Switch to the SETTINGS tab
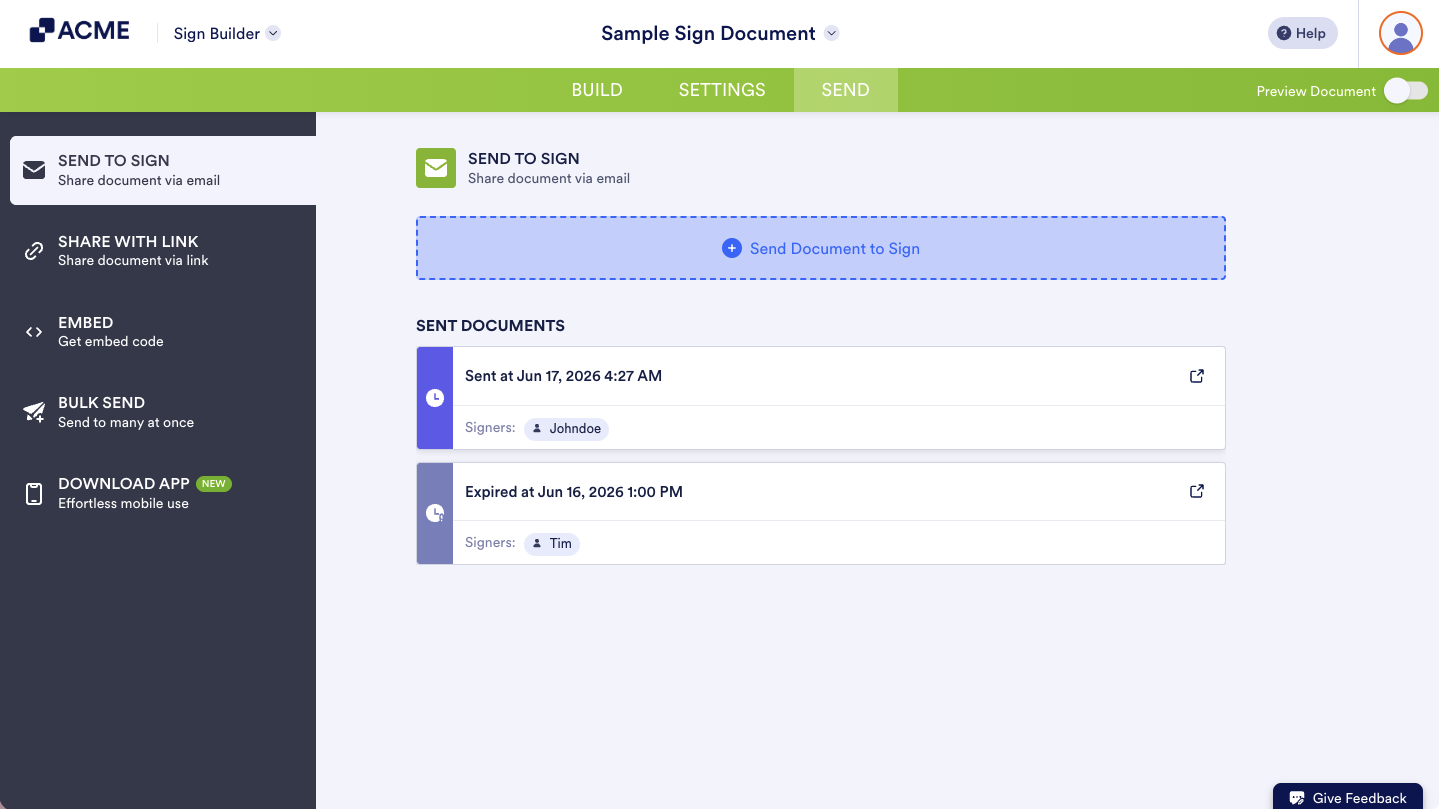Screen dimensions: 1439x809 tap(722, 90)
